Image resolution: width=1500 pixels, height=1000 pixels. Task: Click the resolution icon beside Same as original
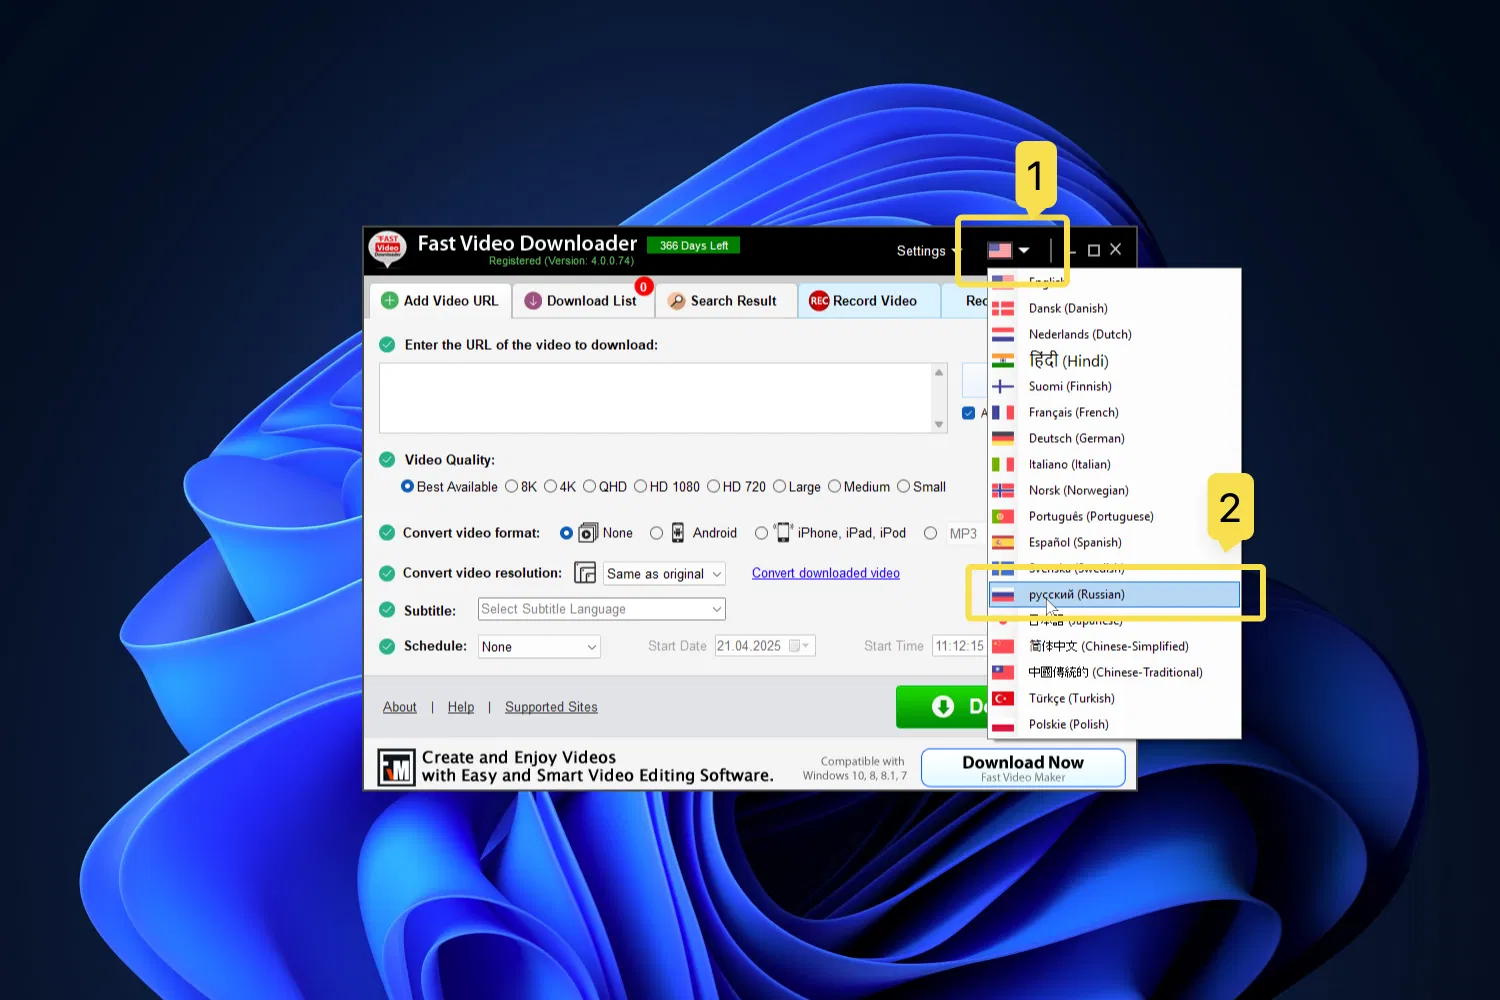click(585, 573)
